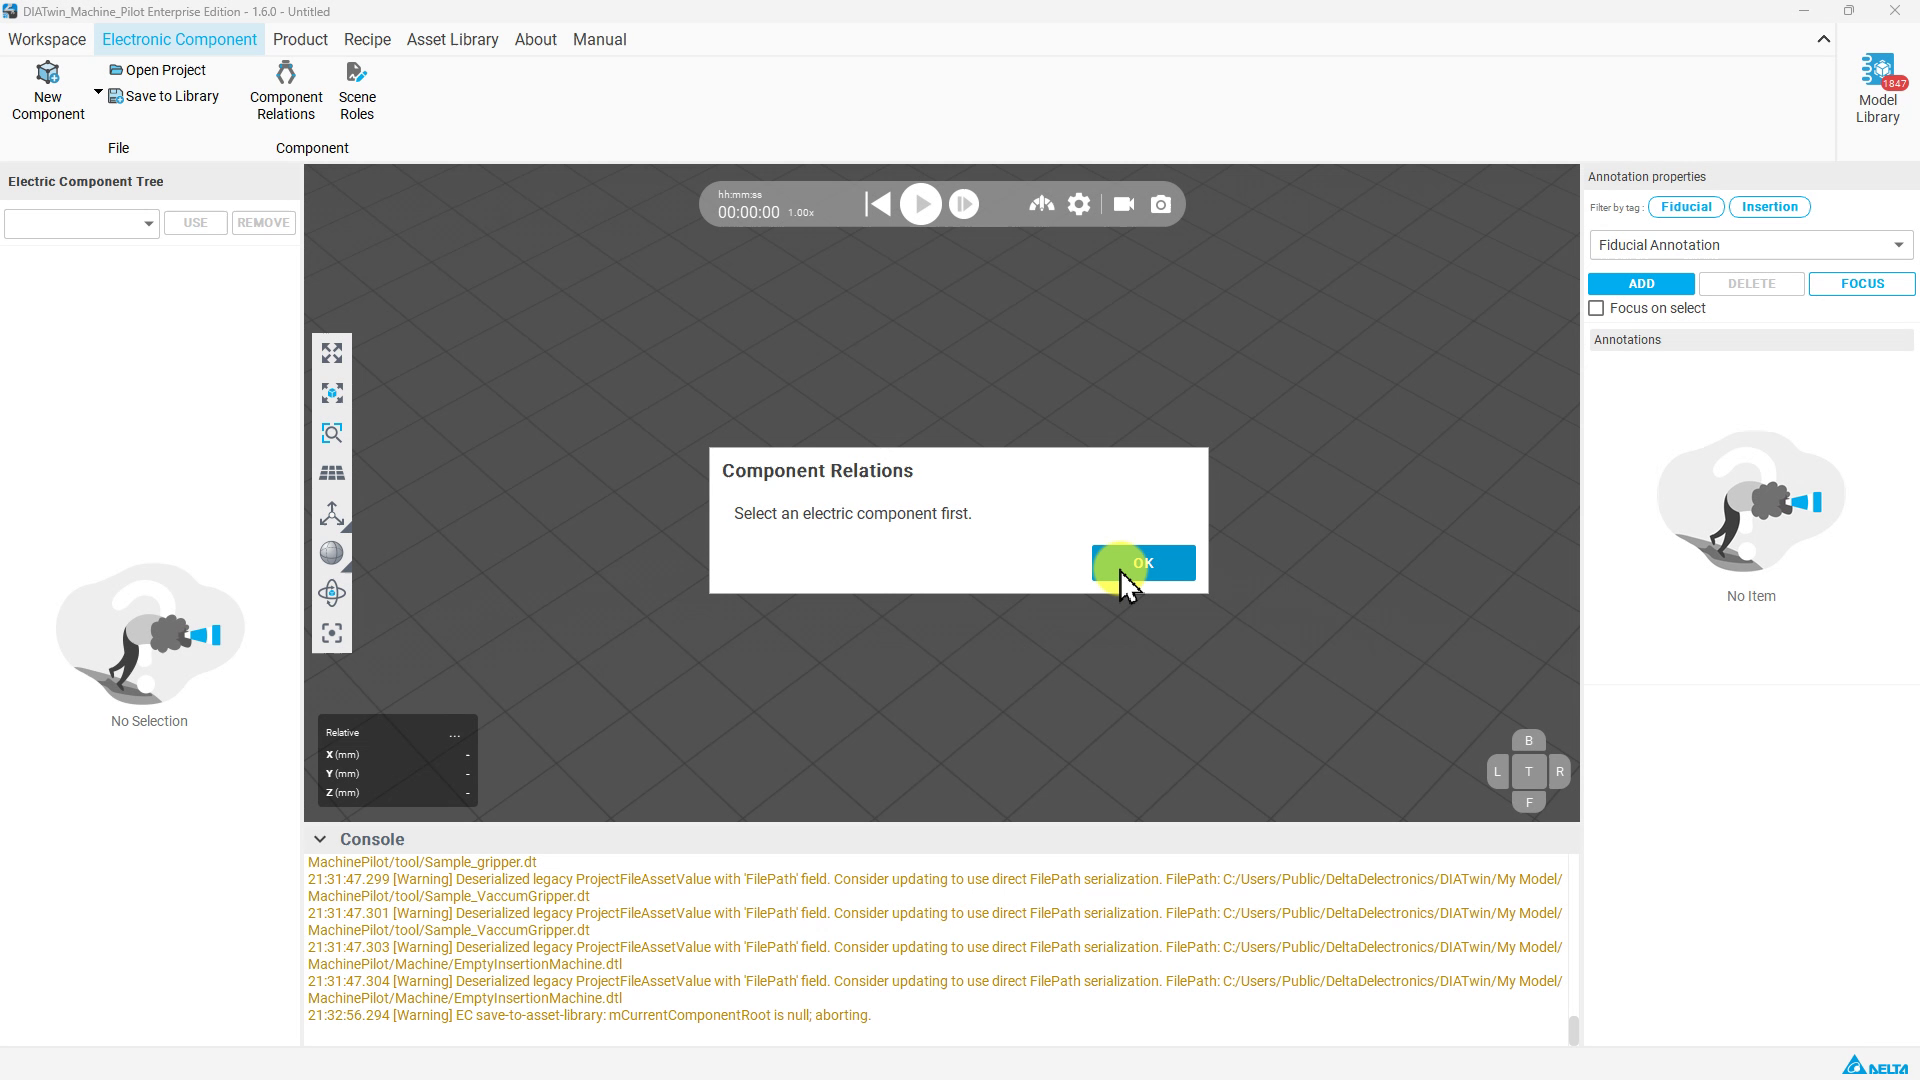Step the simulation forward one frame
This screenshot has height=1080, width=1920.
964,204
